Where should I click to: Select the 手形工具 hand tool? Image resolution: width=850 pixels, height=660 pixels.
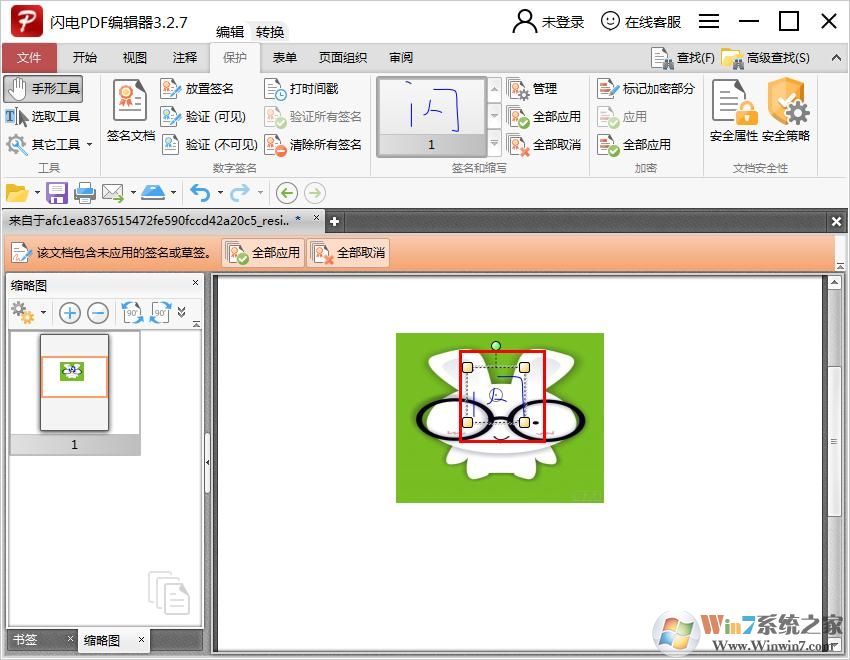pyautogui.click(x=43, y=88)
